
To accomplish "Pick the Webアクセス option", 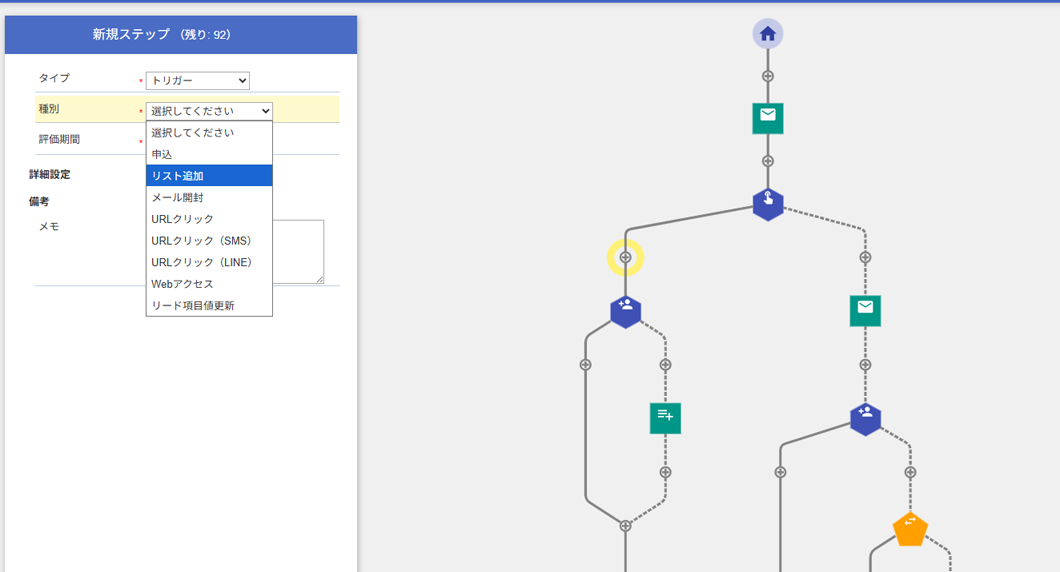I will click(208, 285).
